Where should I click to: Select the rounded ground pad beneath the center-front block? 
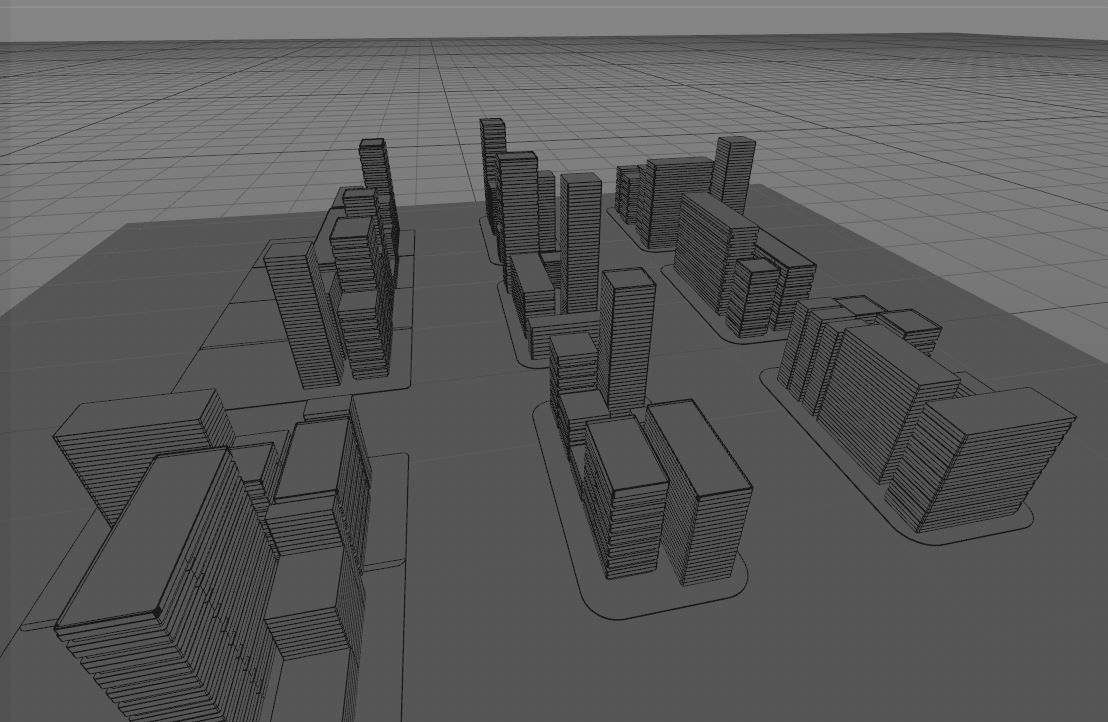[640, 509]
